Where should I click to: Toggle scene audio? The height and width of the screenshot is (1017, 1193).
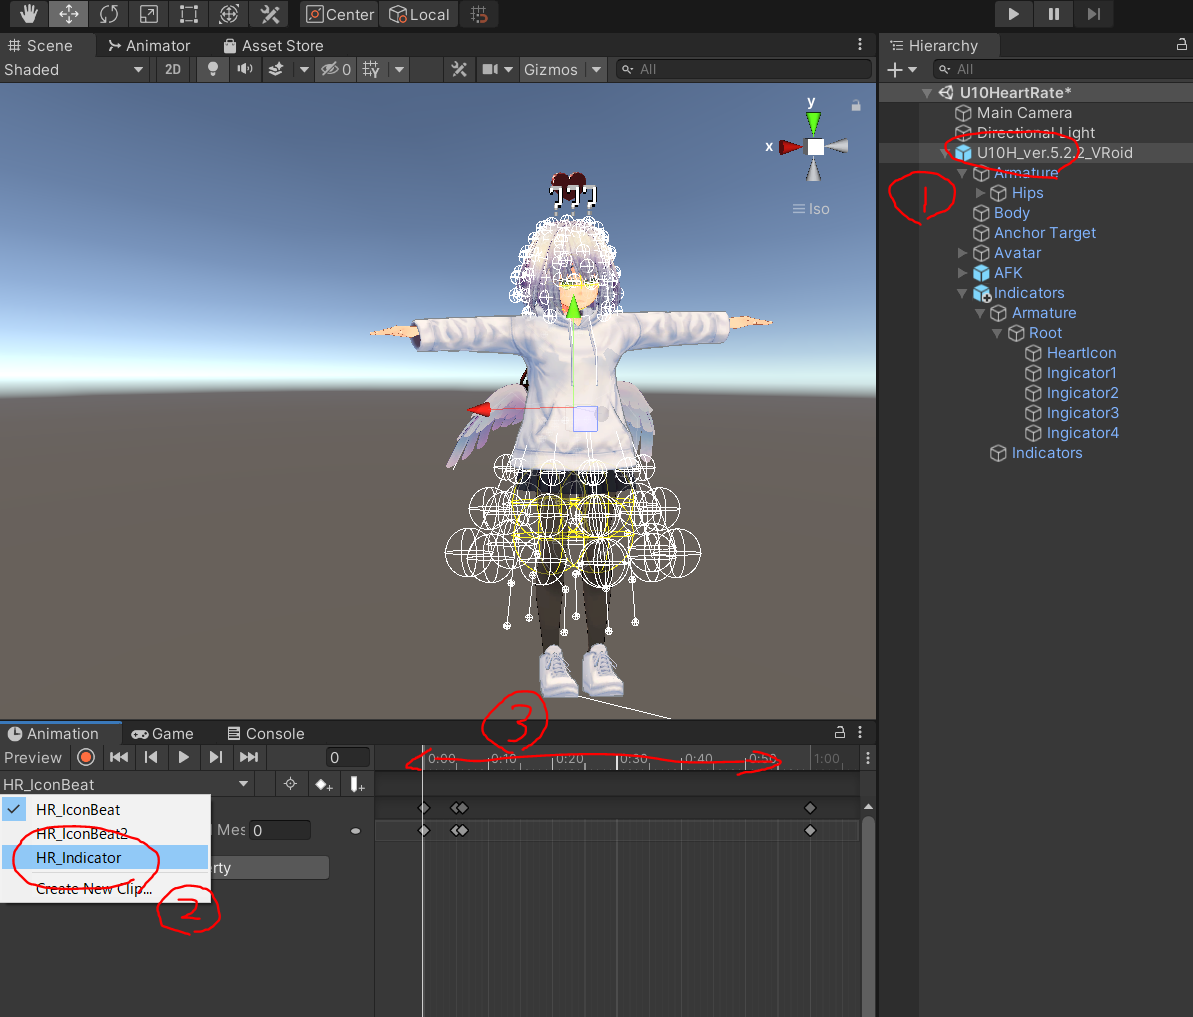point(244,69)
